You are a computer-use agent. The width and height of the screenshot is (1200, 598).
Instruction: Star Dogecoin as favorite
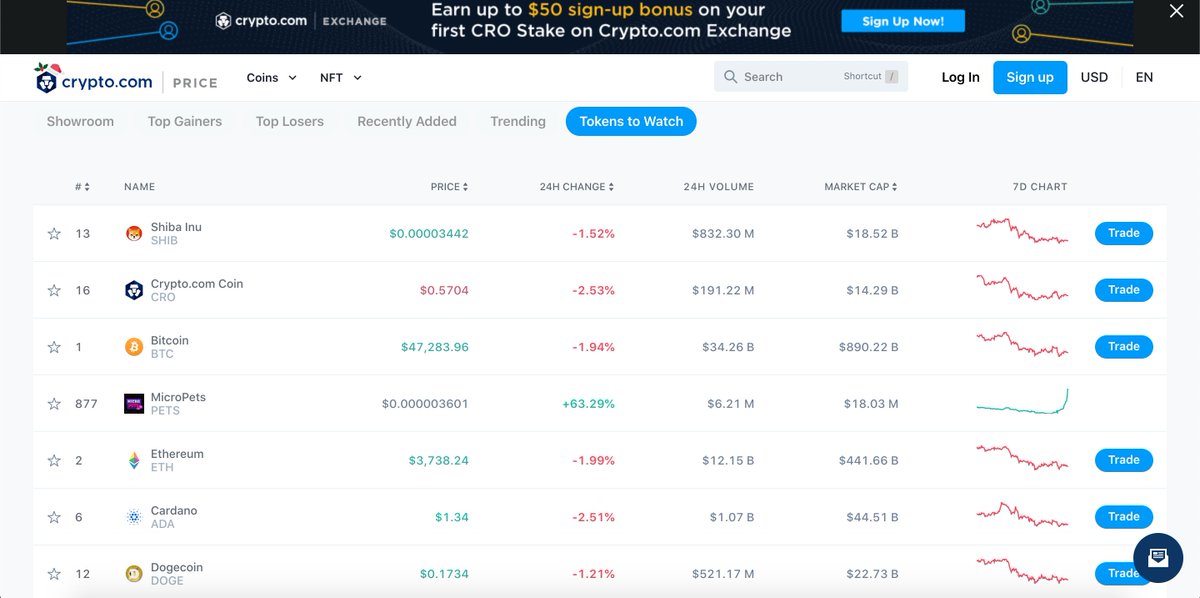54,574
